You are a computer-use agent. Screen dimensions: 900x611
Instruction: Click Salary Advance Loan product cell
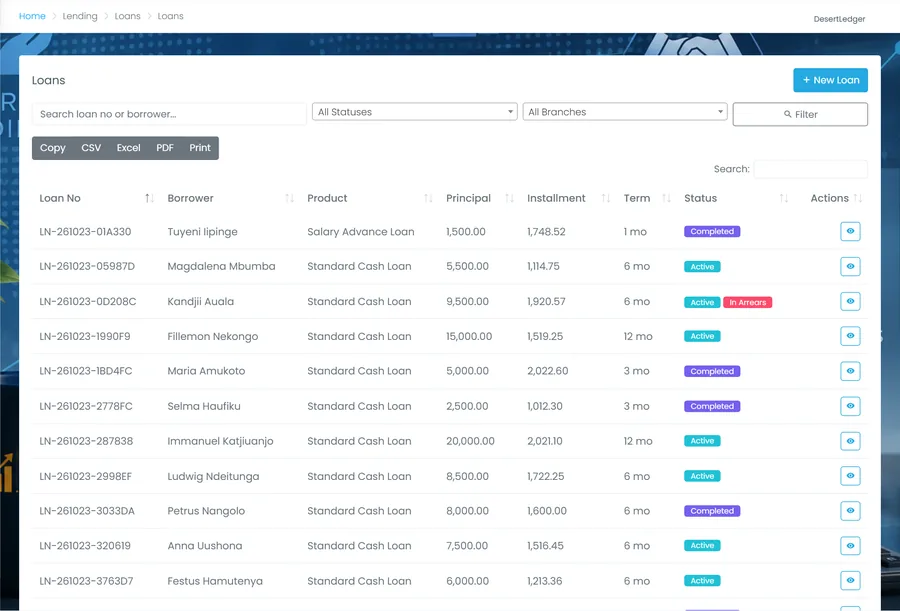click(360, 232)
